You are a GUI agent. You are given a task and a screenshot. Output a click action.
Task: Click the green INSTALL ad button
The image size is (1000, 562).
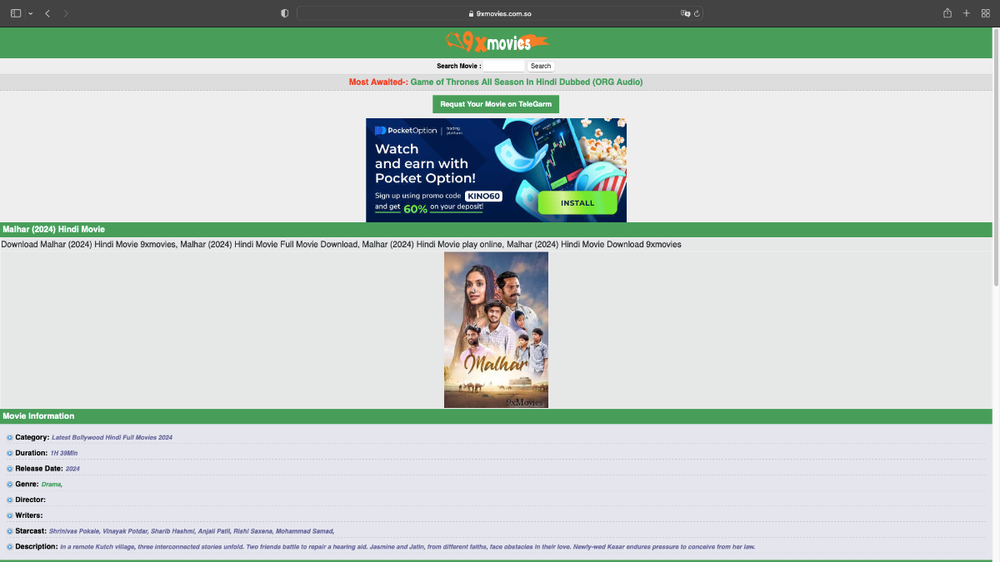tap(577, 203)
